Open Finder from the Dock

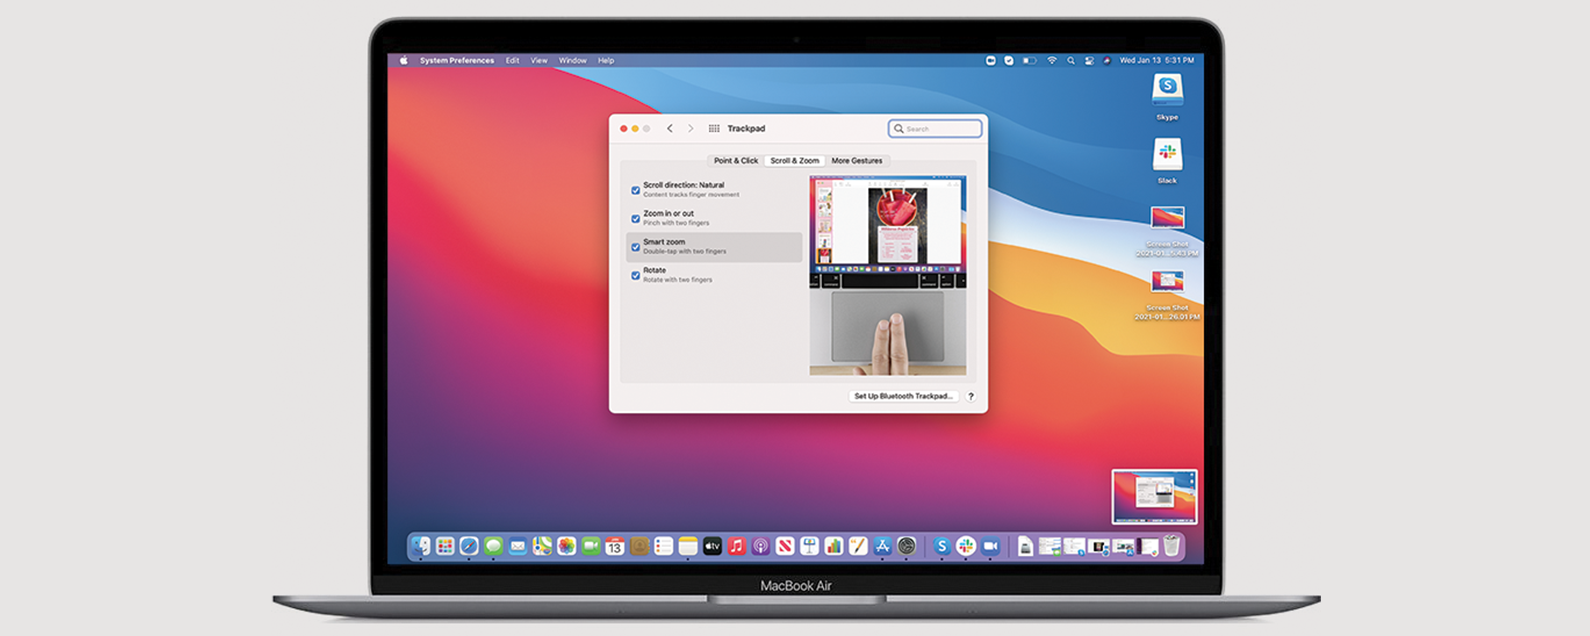(420, 546)
